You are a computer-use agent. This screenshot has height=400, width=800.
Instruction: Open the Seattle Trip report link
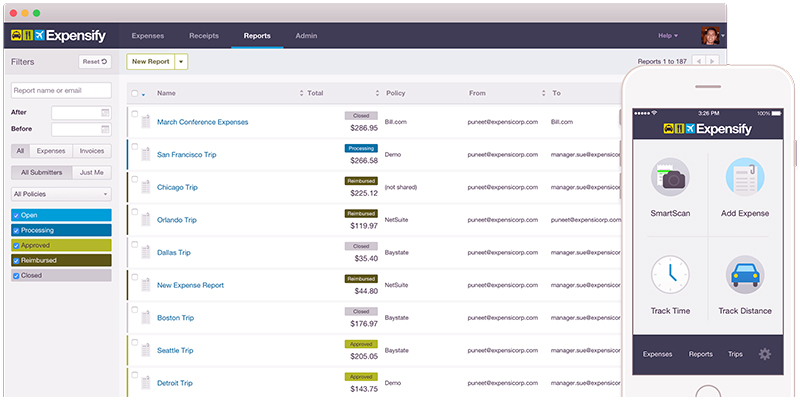(x=175, y=351)
